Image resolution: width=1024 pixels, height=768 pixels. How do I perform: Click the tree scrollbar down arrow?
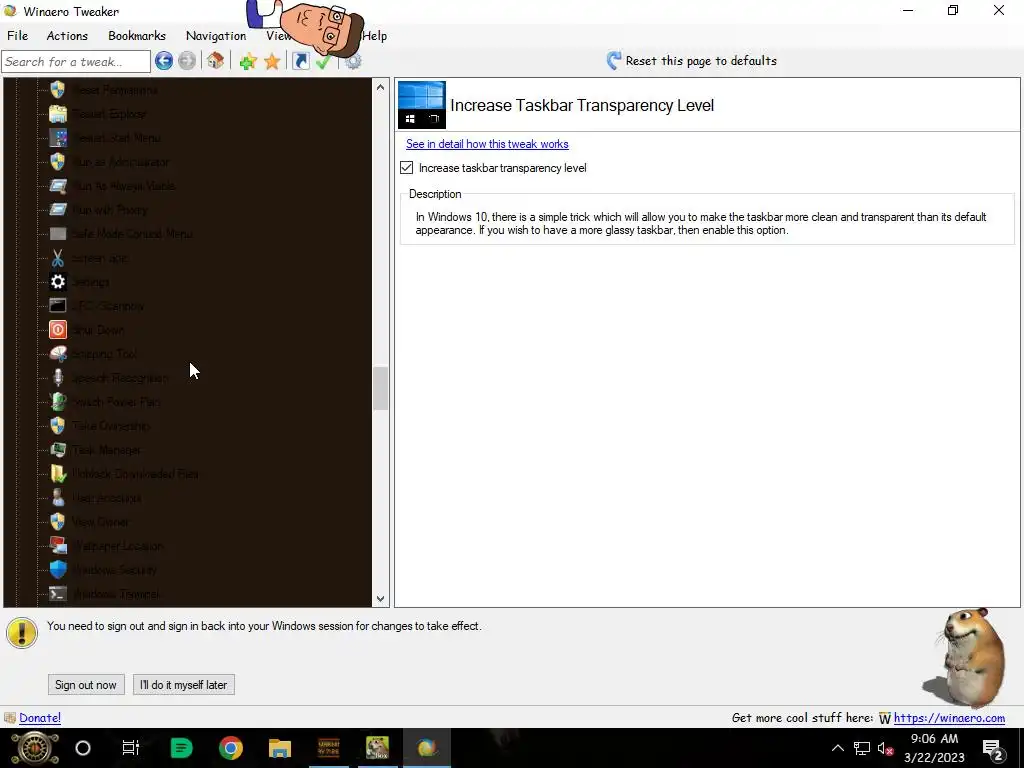click(381, 598)
